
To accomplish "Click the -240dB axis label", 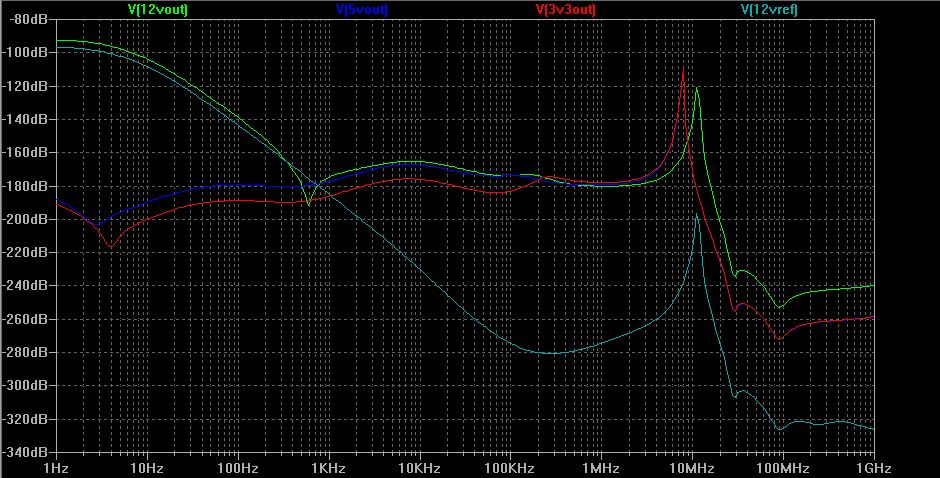I will click(x=25, y=285).
